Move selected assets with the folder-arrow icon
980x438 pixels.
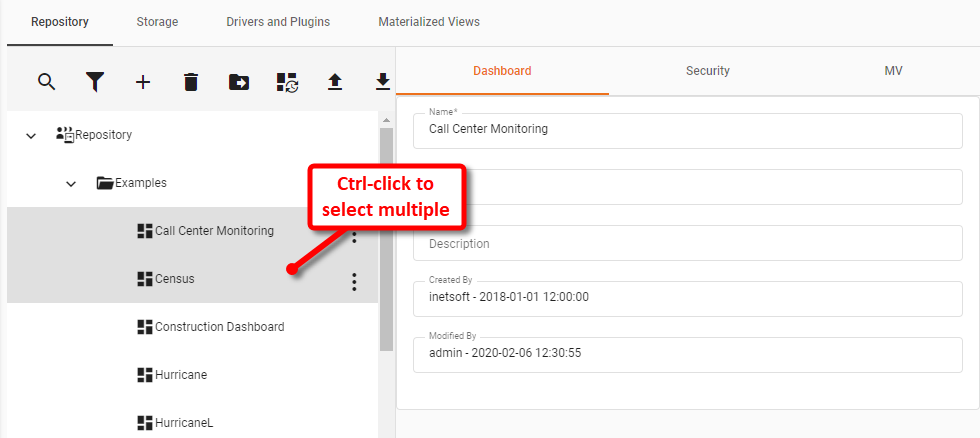point(239,82)
